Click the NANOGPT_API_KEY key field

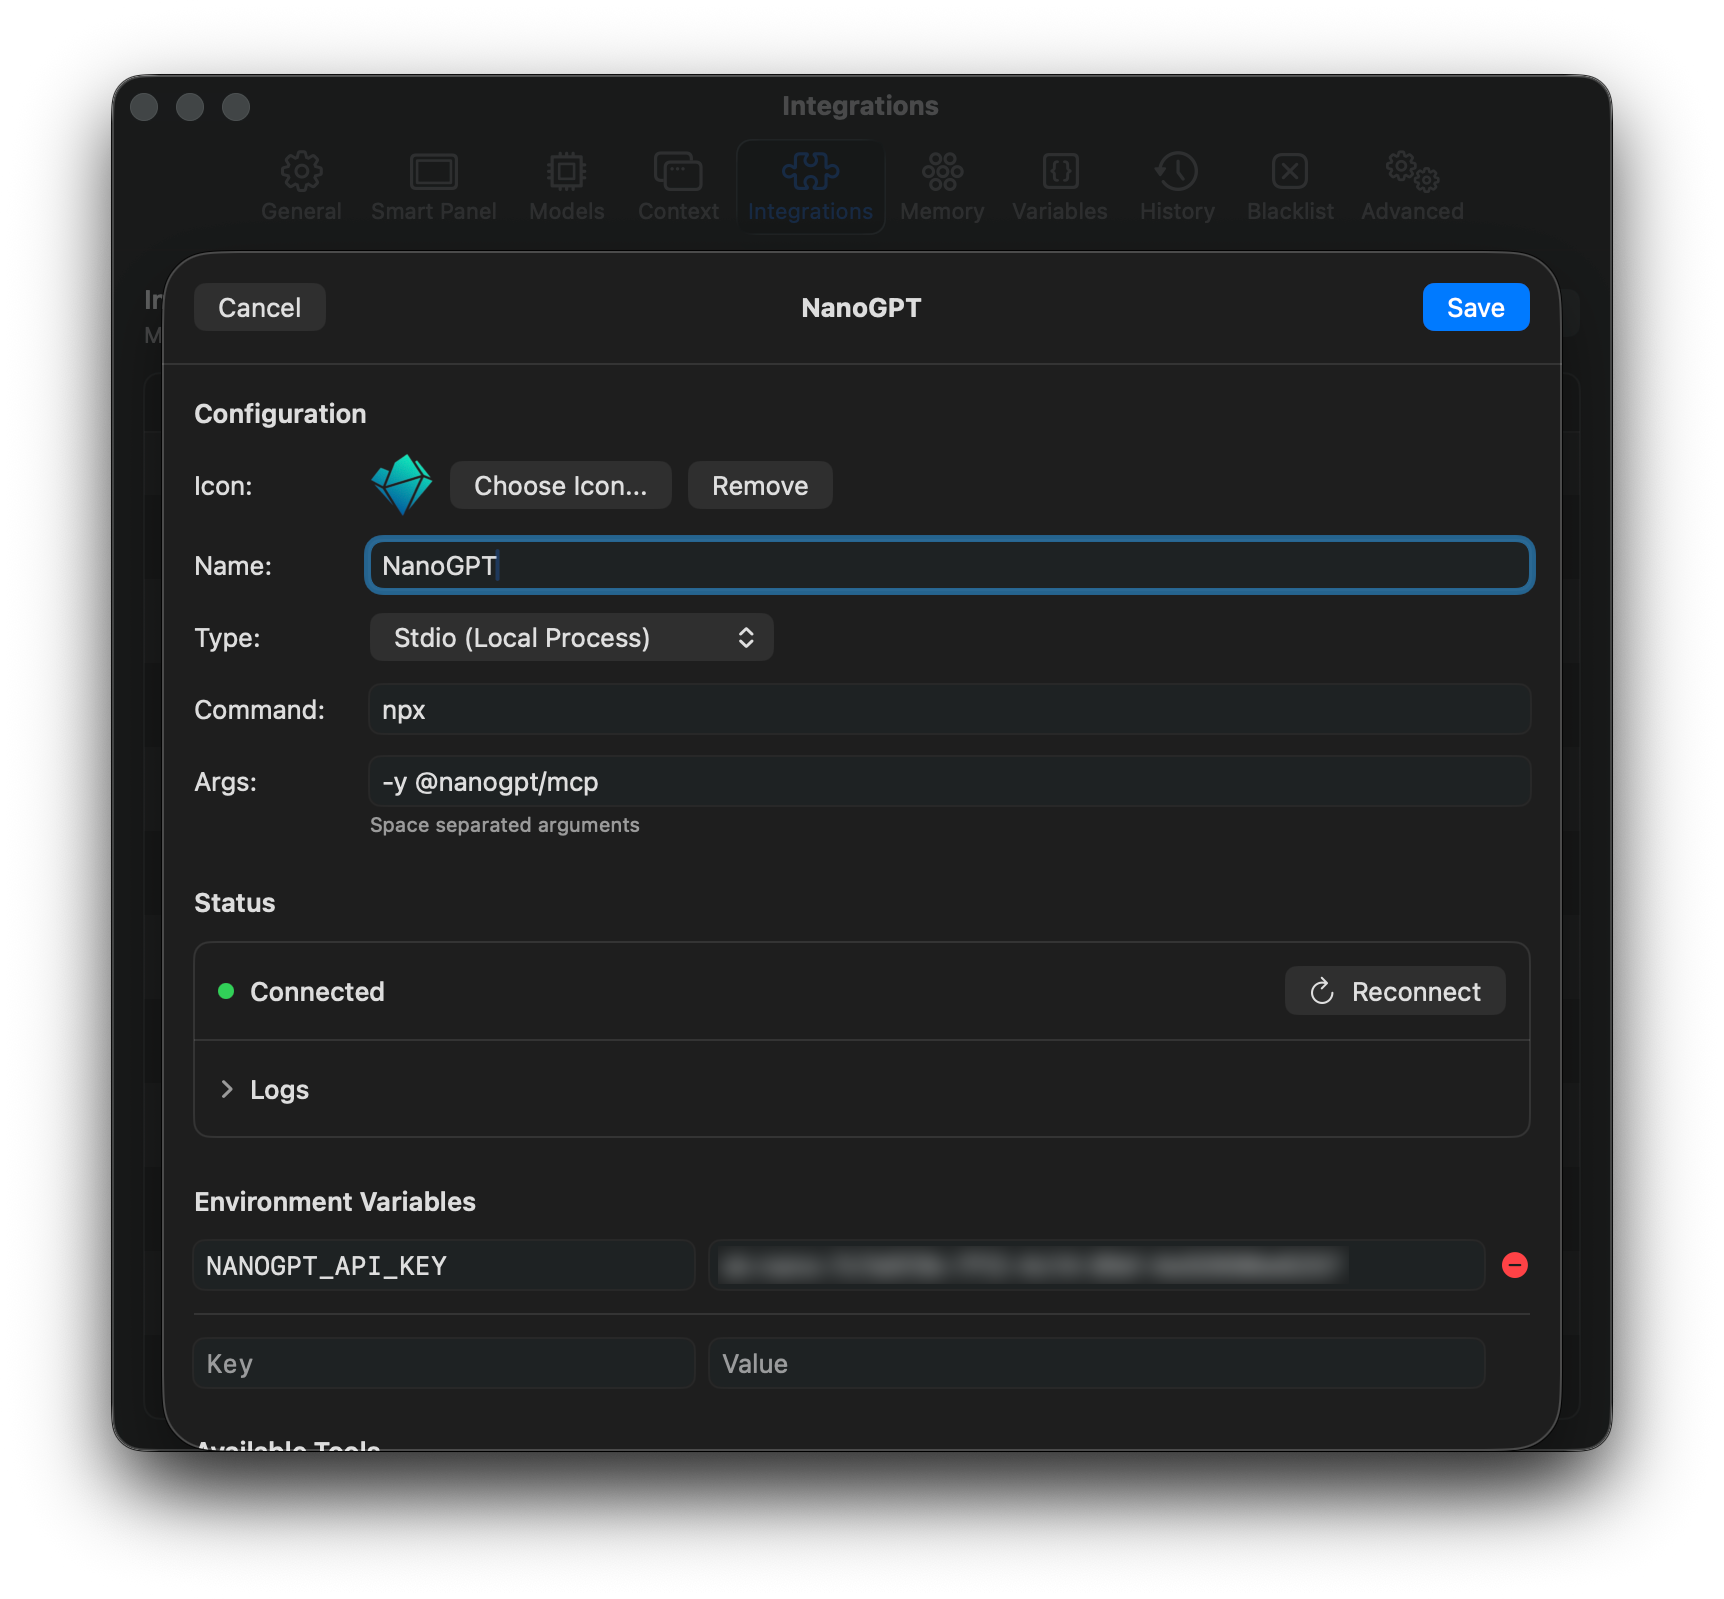[444, 1265]
